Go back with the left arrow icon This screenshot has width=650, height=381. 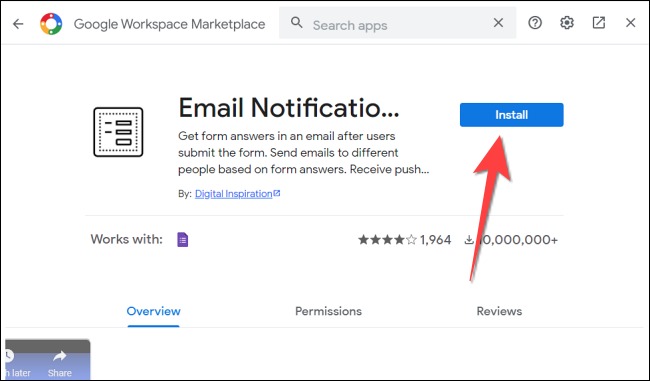click(18, 24)
